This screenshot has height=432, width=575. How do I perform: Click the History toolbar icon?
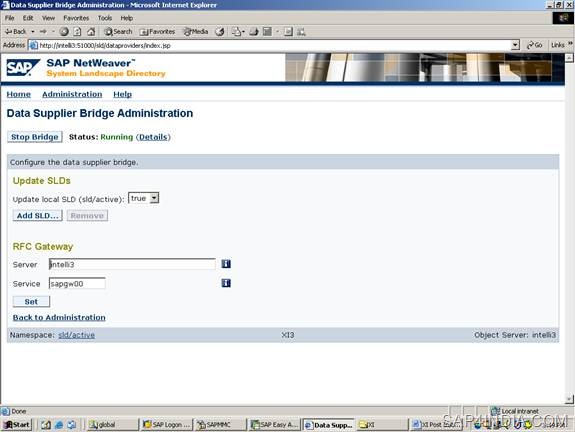pyautogui.click(x=220, y=32)
